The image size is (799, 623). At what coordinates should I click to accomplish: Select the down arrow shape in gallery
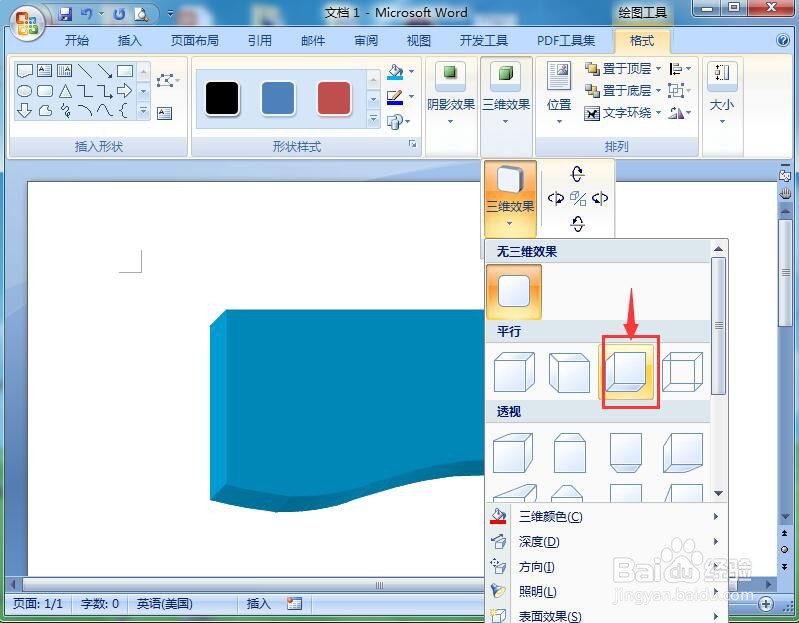[x=24, y=110]
